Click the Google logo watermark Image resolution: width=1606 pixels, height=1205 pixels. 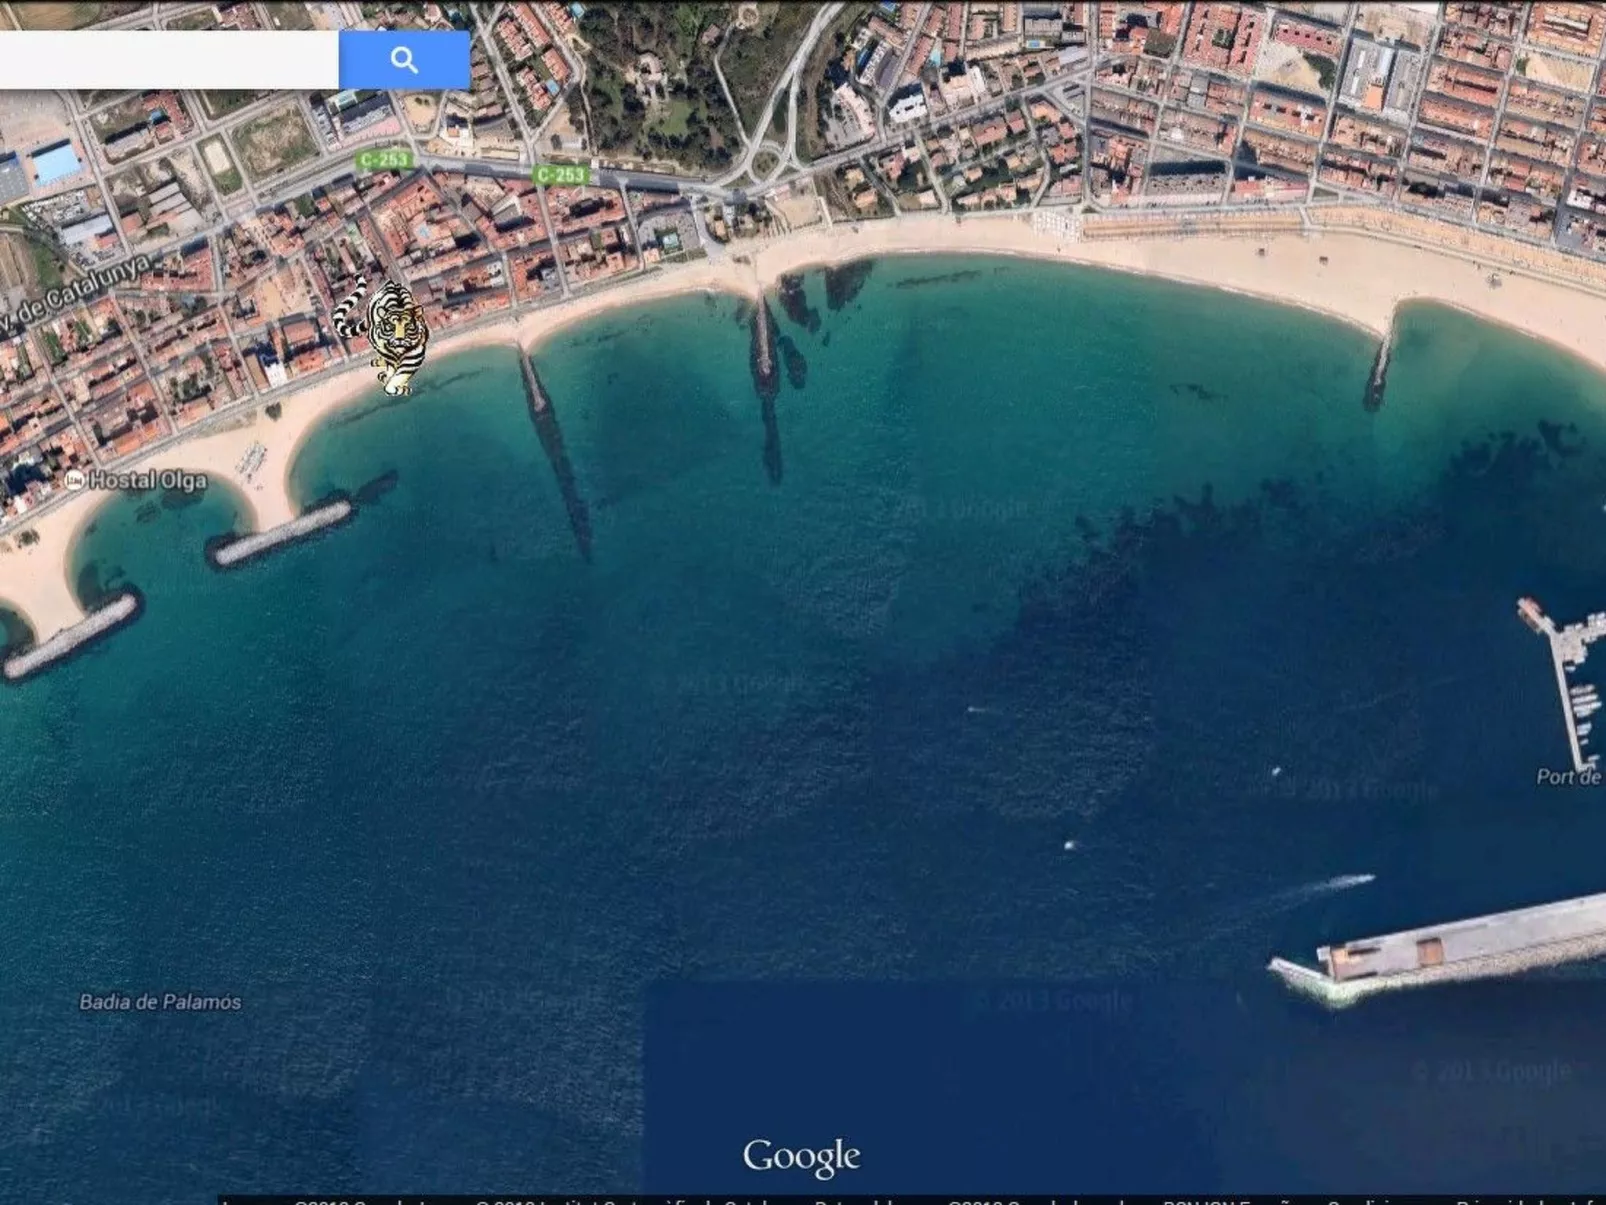pyautogui.click(x=801, y=1157)
